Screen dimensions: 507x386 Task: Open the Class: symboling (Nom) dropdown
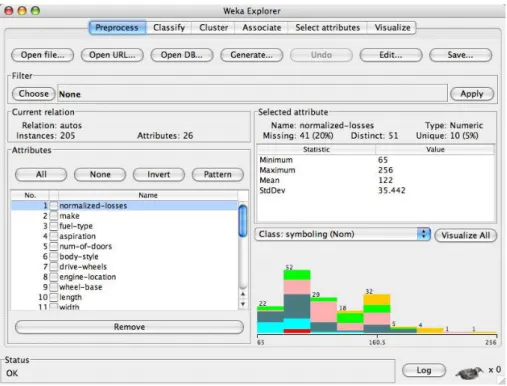pos(343,234)
